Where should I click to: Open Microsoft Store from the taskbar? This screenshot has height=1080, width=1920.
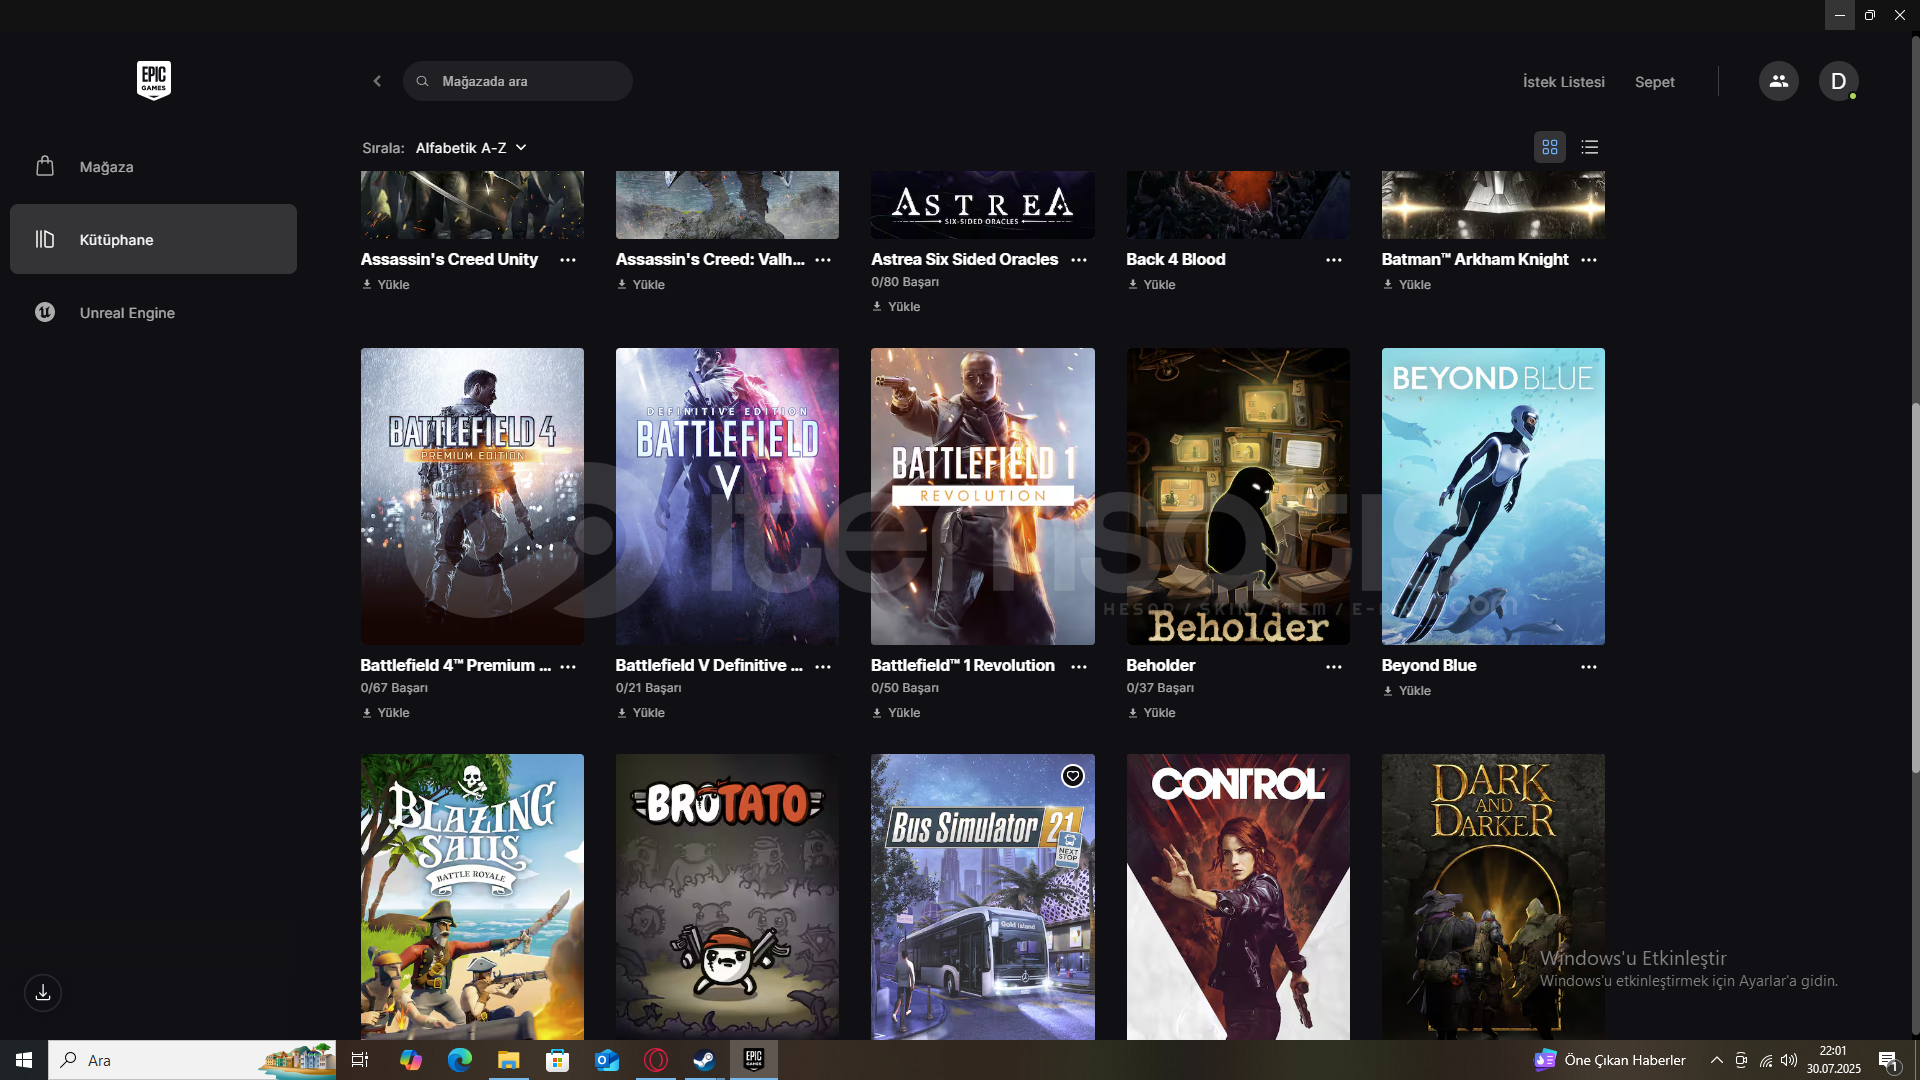(x=558, y=1060)
